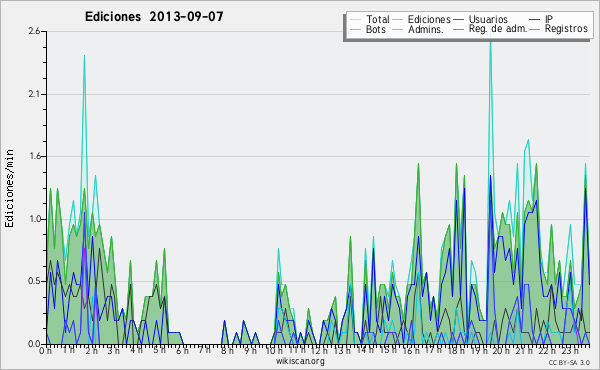
Task: Click the 0.5 y-axis value
Action: click(34, 281)
